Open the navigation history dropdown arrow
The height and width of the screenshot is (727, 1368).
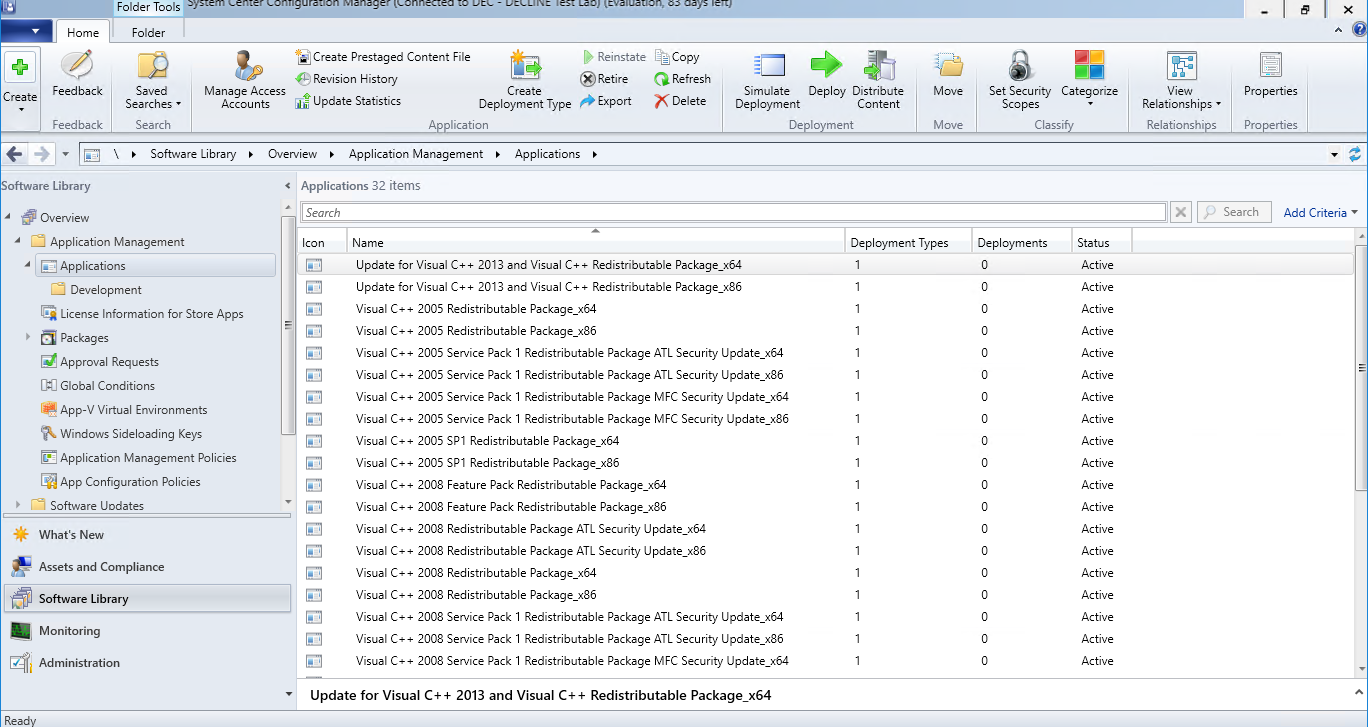click(65, 154)
